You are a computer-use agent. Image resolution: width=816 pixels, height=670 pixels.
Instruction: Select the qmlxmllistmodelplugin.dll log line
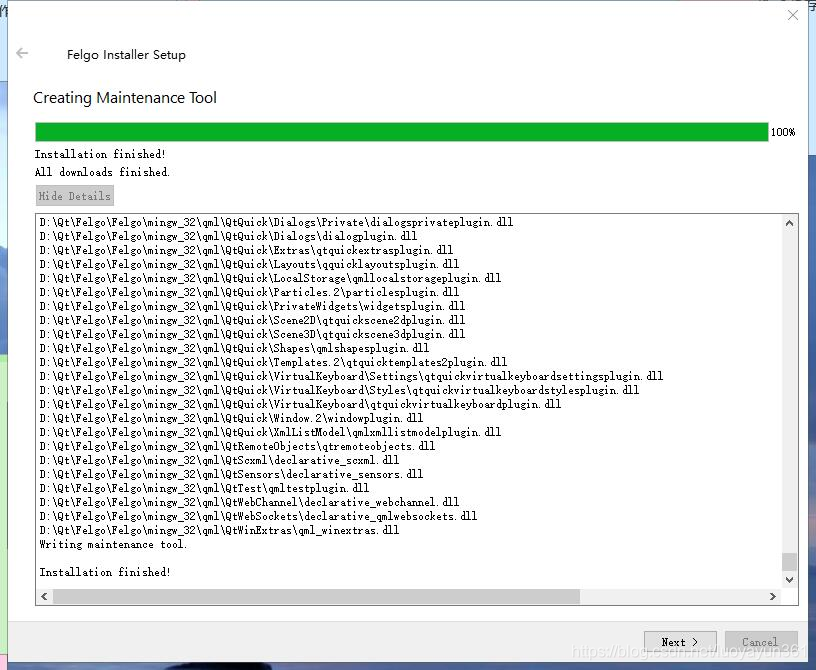[x=270, y=432]
